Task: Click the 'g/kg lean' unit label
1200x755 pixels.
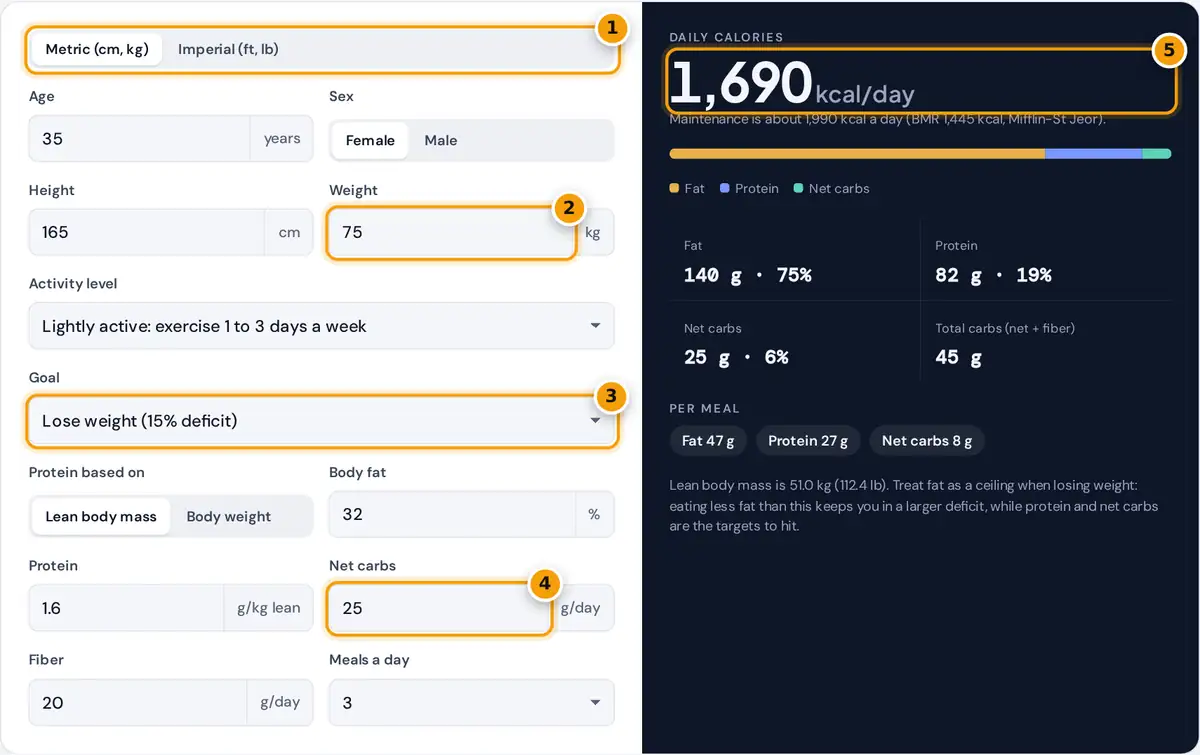Action: pyautogui.click(x=269, y=608)
